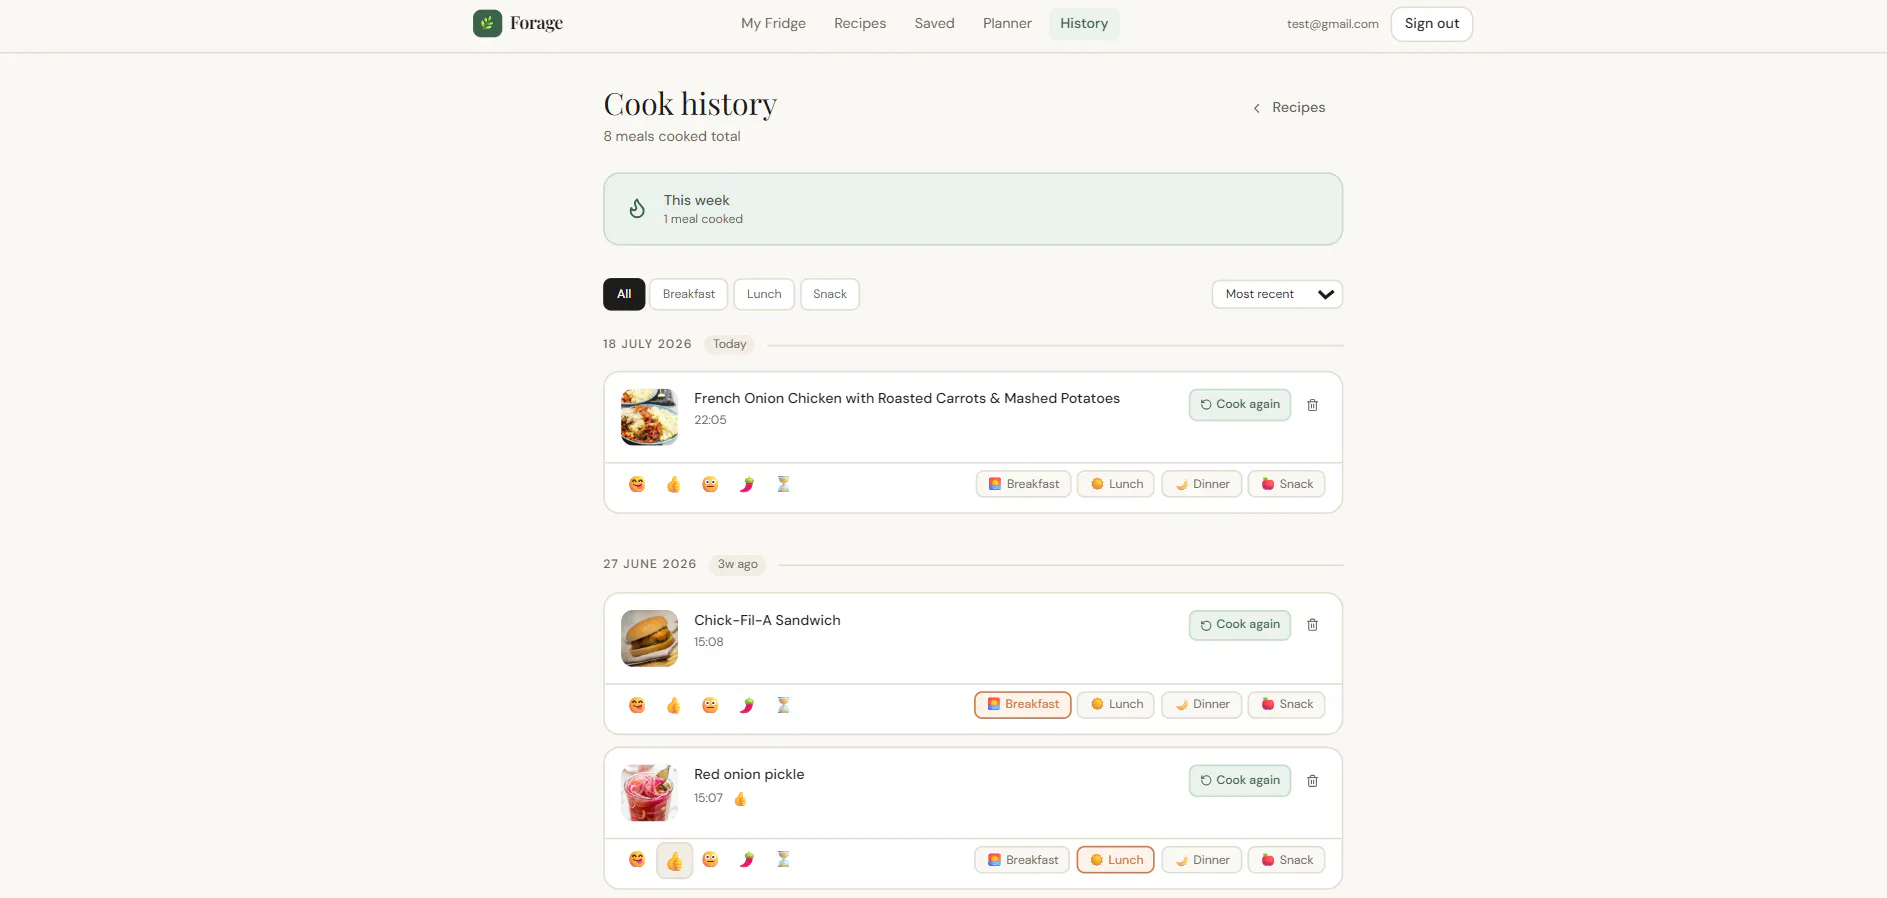The height and width of the screenshot is (898, 1887).
Task: Click the Red onion pickle title
Action: (x=749, y=774)
